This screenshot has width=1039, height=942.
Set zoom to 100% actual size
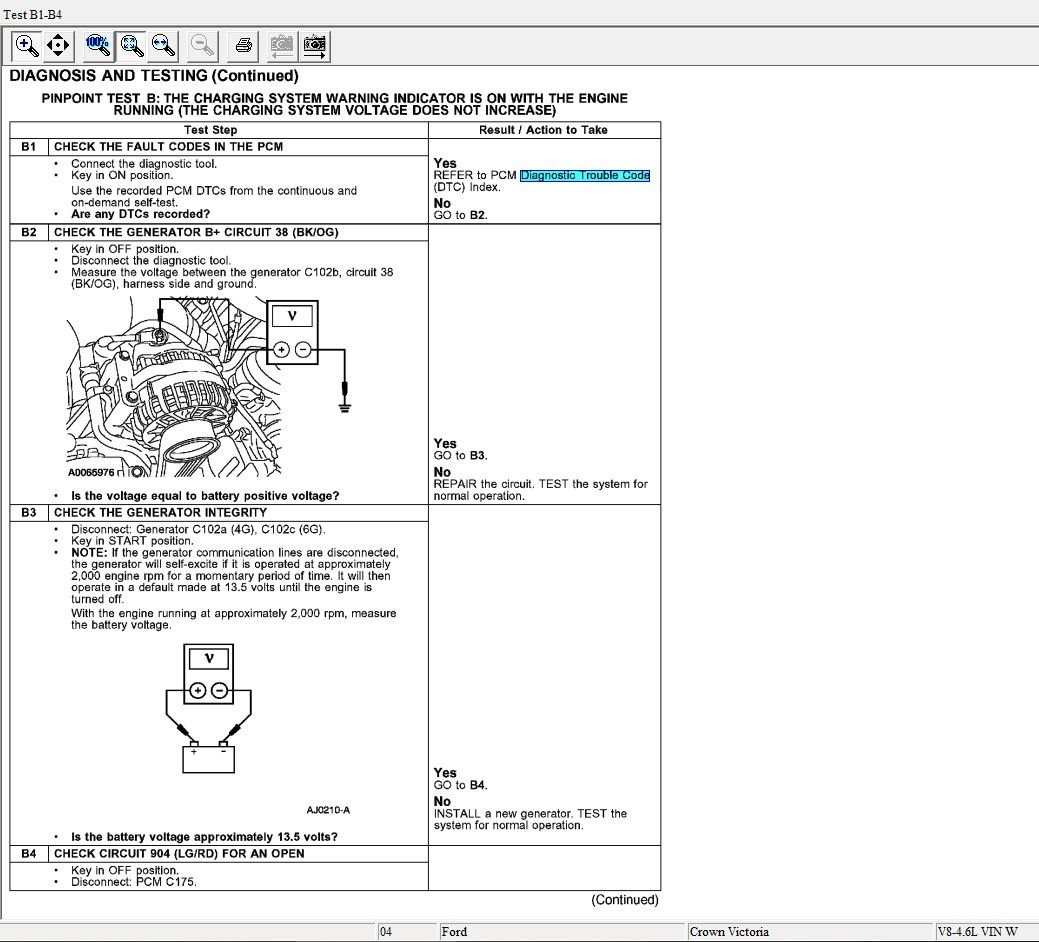click(x=98, y=45)
